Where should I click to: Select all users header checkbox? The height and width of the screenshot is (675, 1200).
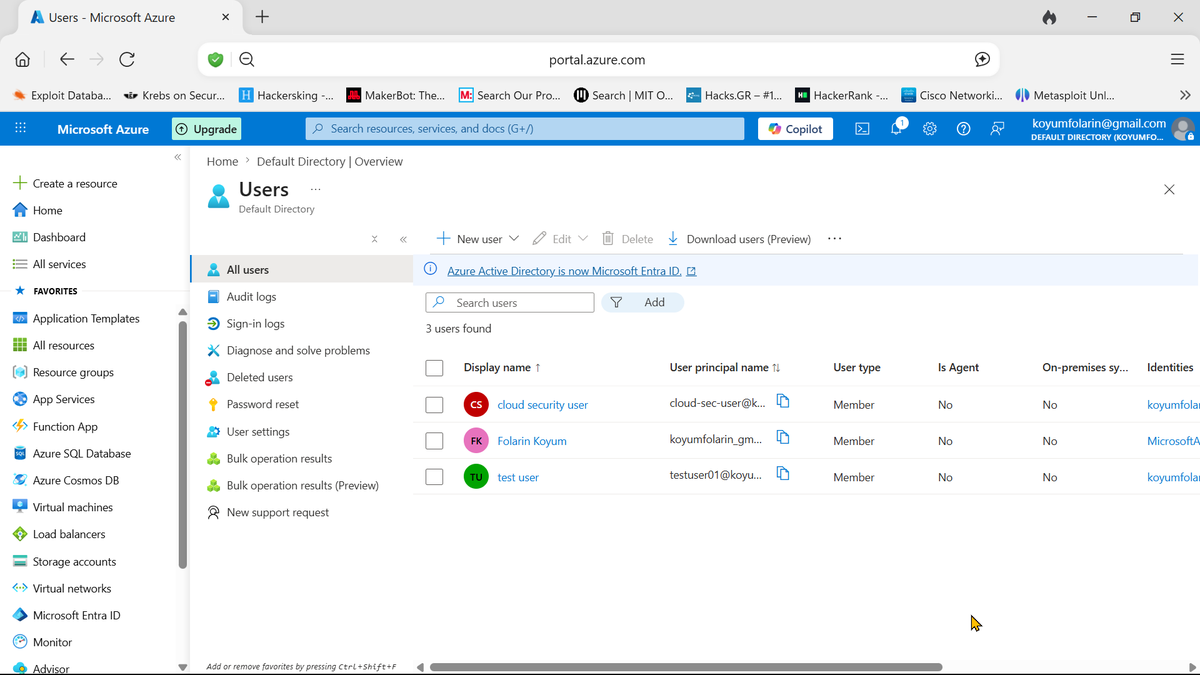coord(434,368)
